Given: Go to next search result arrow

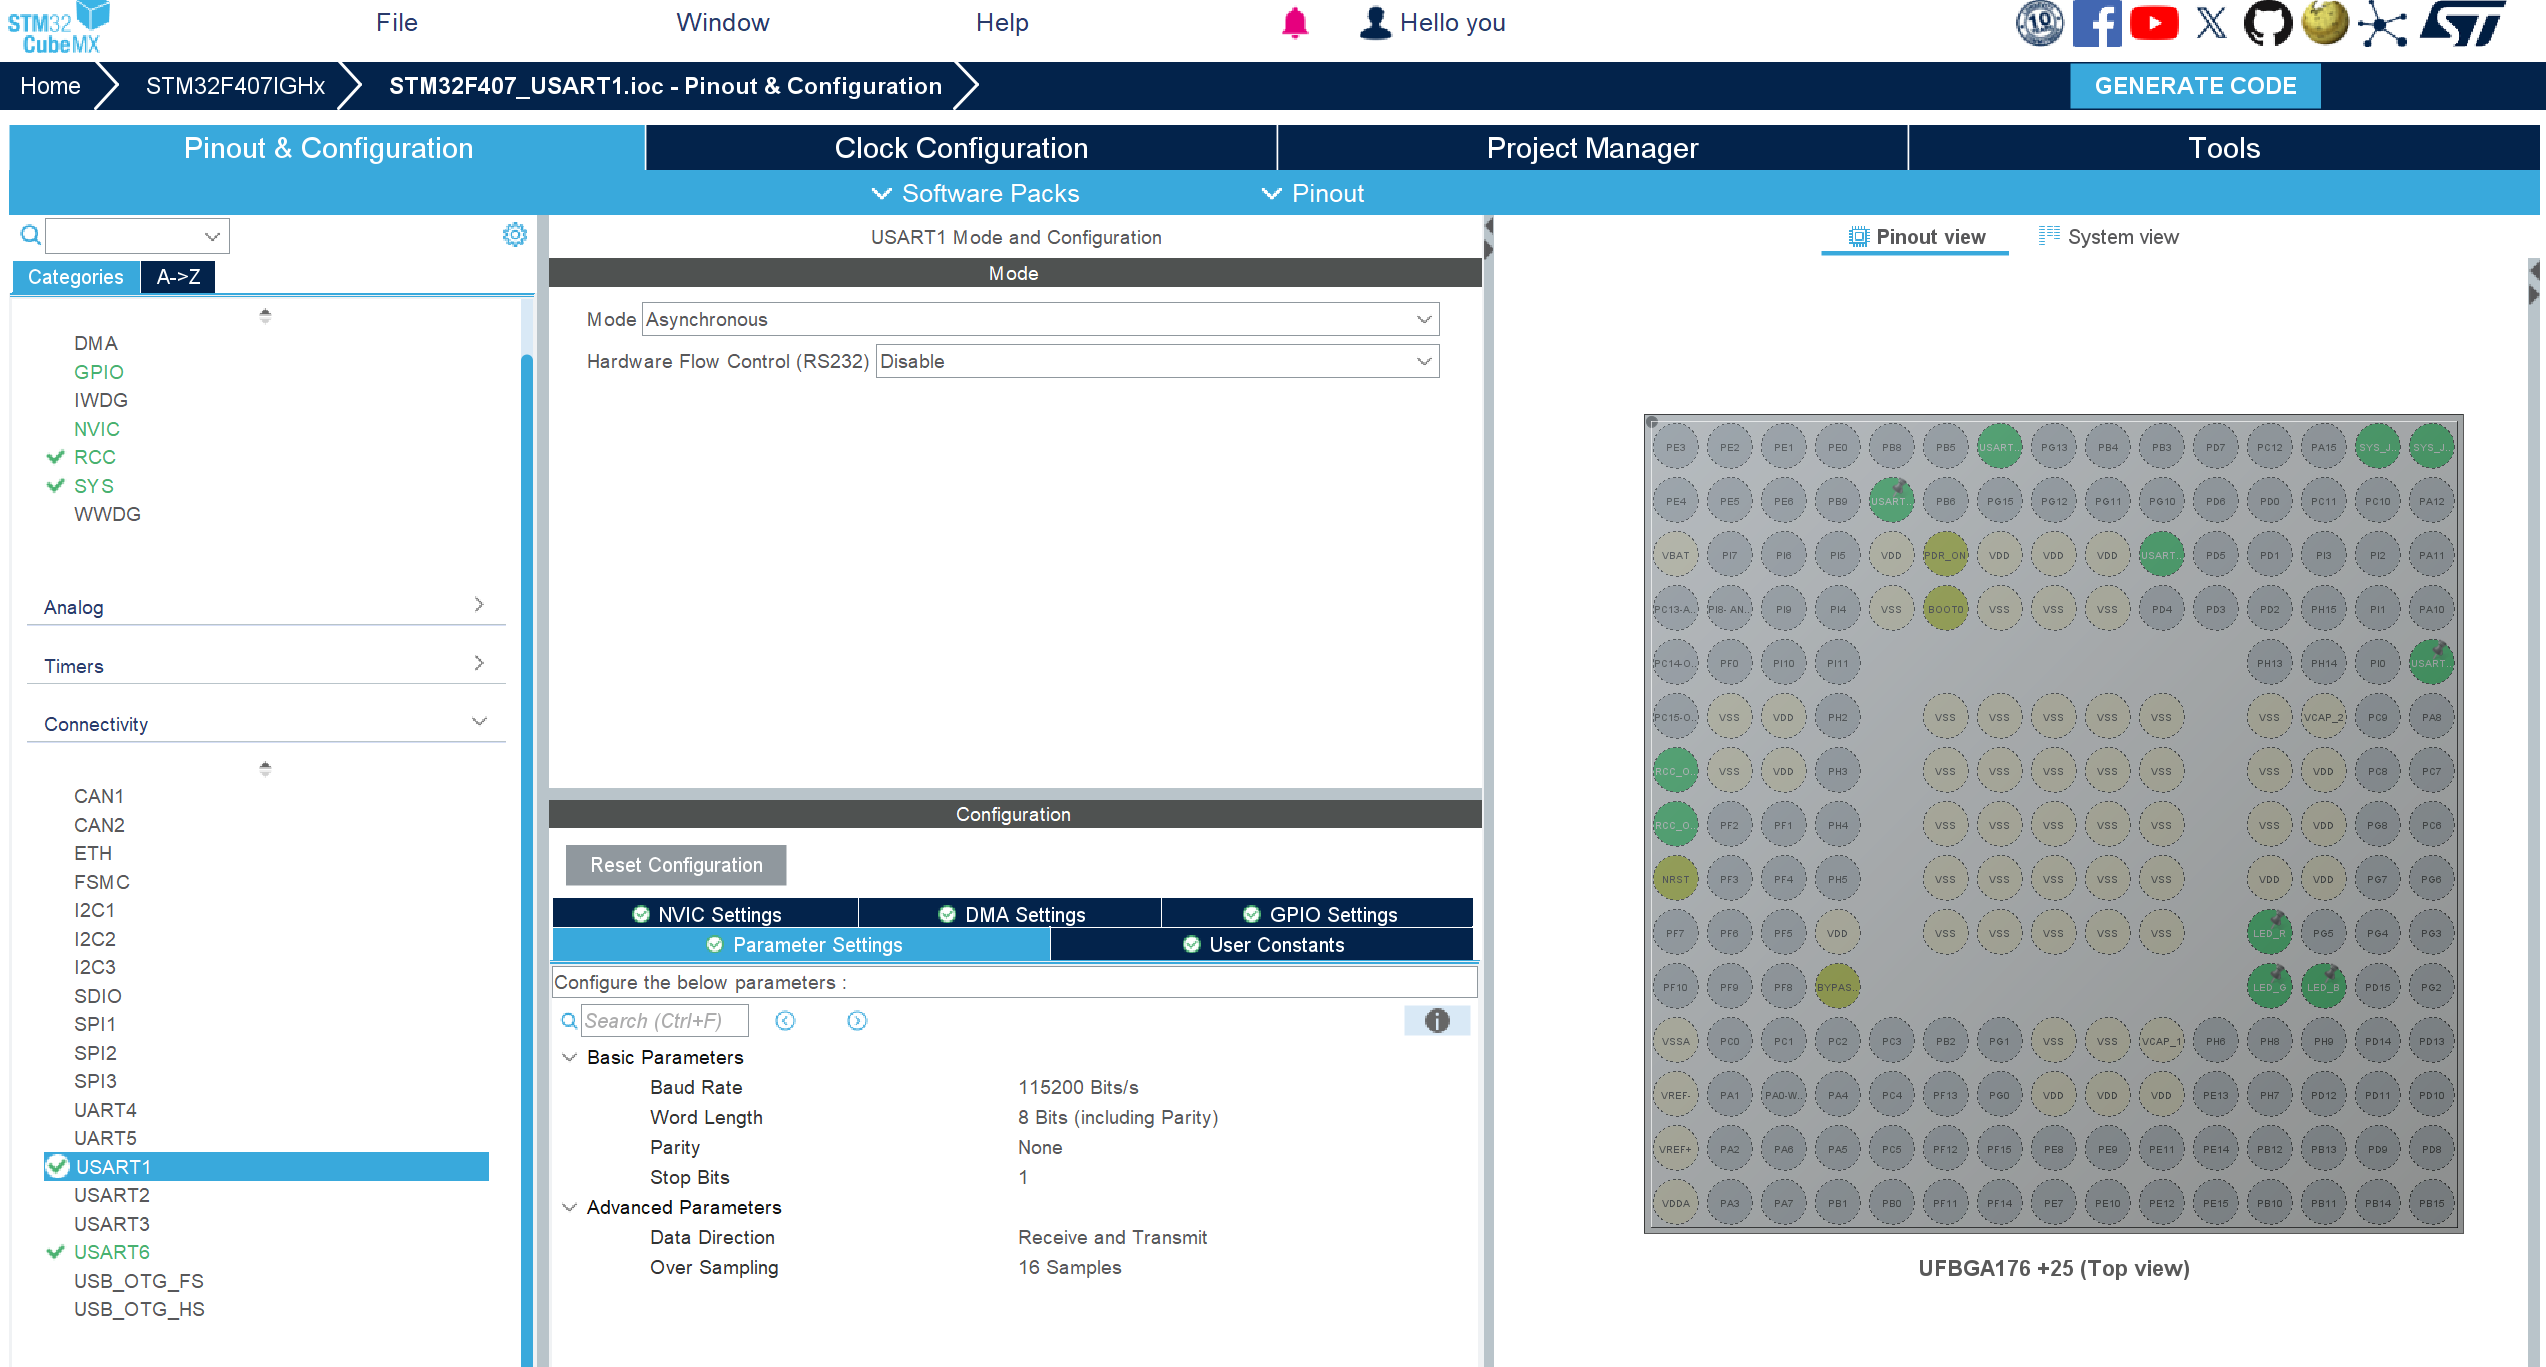Looking at the screenshot, I should click(x=857, y=1021).
